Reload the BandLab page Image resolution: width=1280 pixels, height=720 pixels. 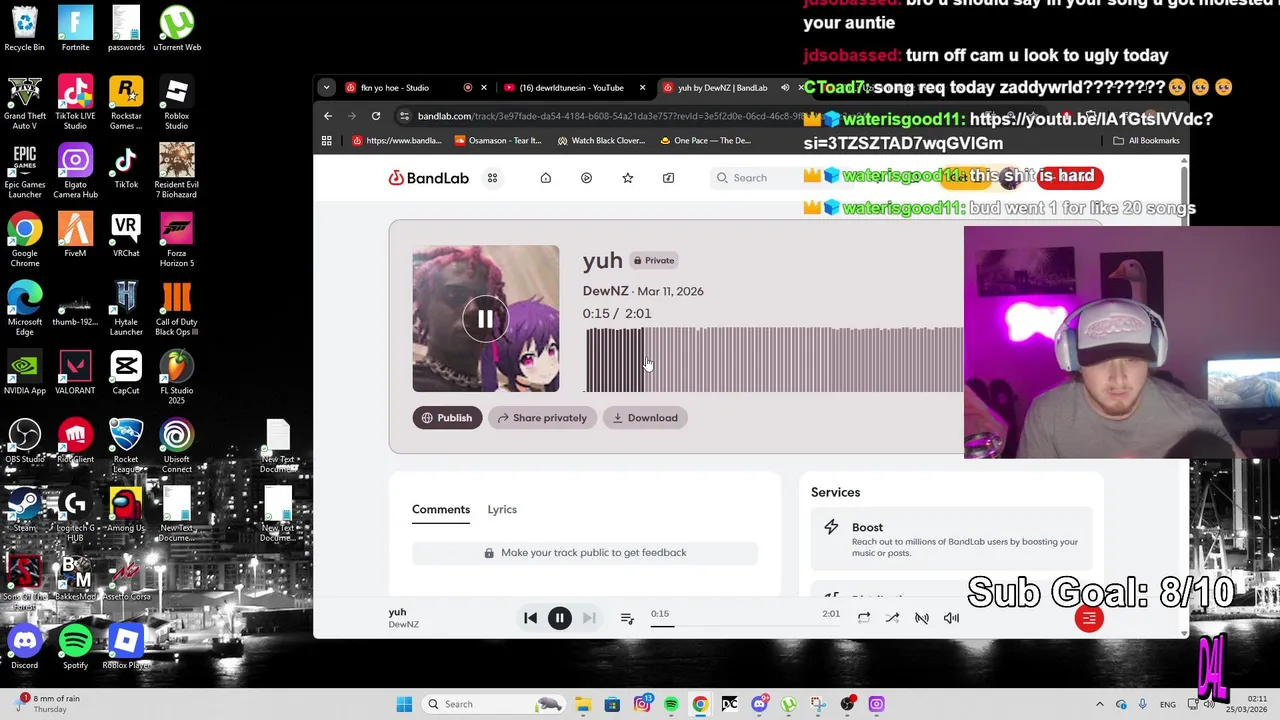tap(376, 116)
